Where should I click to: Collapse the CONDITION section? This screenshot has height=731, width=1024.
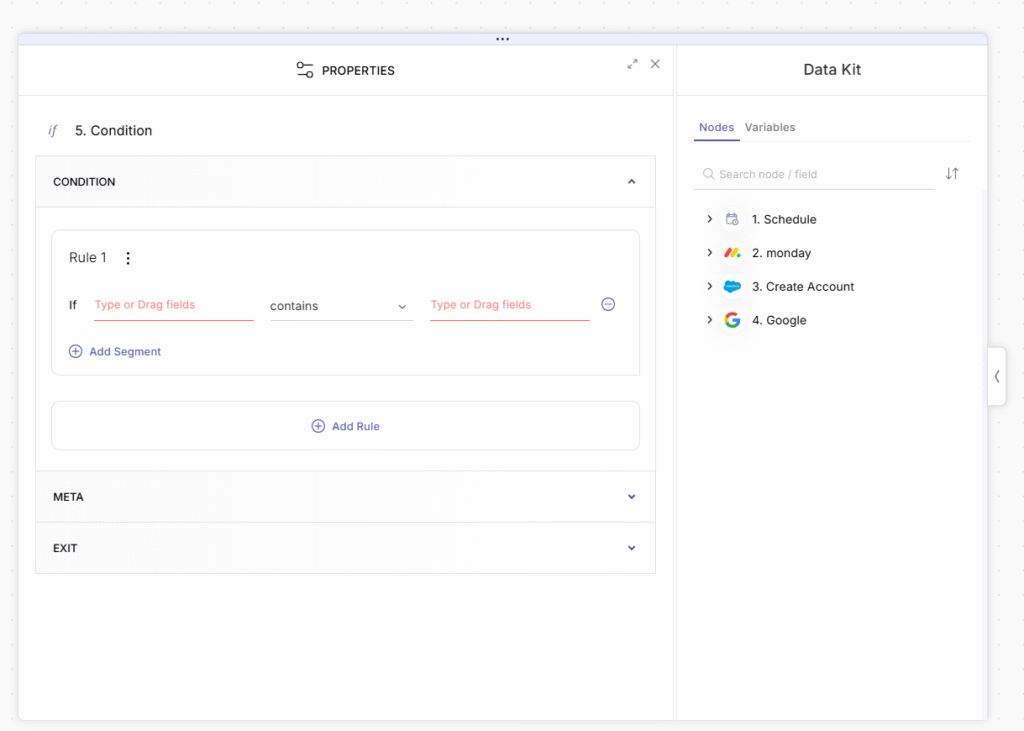click(632, 182)
